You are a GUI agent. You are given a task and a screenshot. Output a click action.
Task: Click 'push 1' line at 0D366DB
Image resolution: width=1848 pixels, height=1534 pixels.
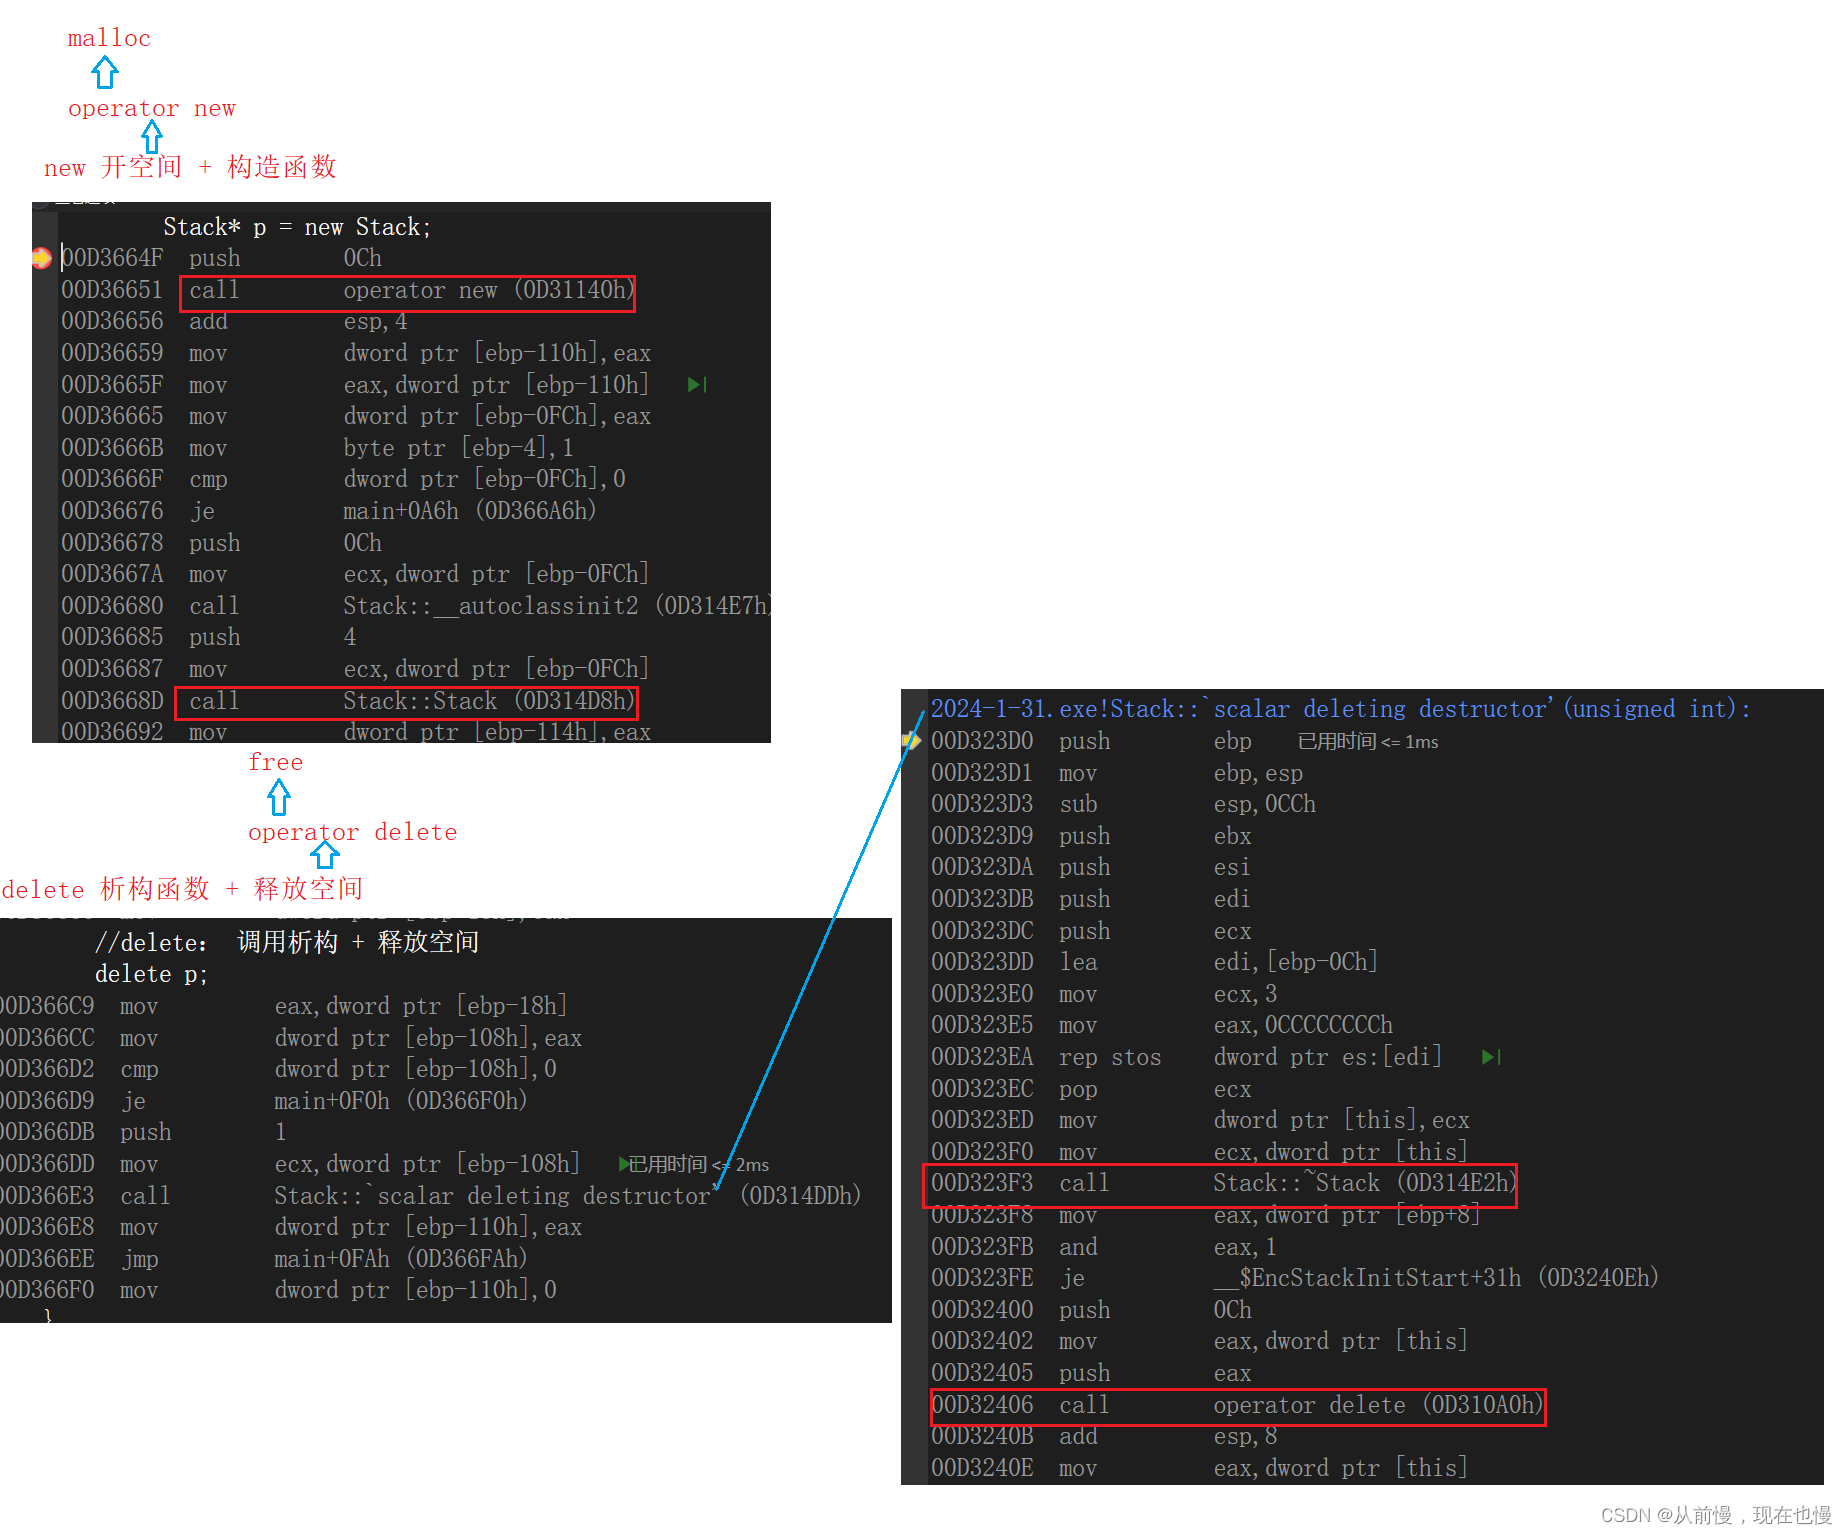coord(144,1132)
